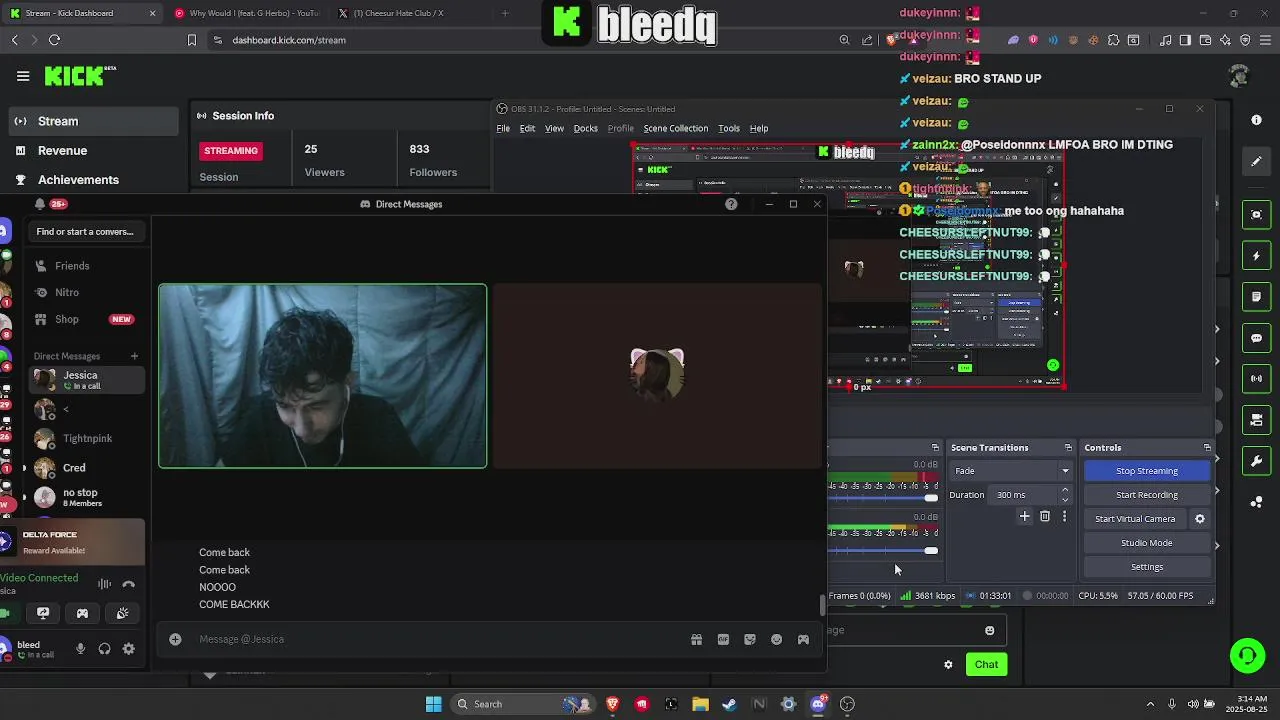Toggle Discord headphone deafen
This screenshot has height=720, width=1280.
click(x=104, y=649)
